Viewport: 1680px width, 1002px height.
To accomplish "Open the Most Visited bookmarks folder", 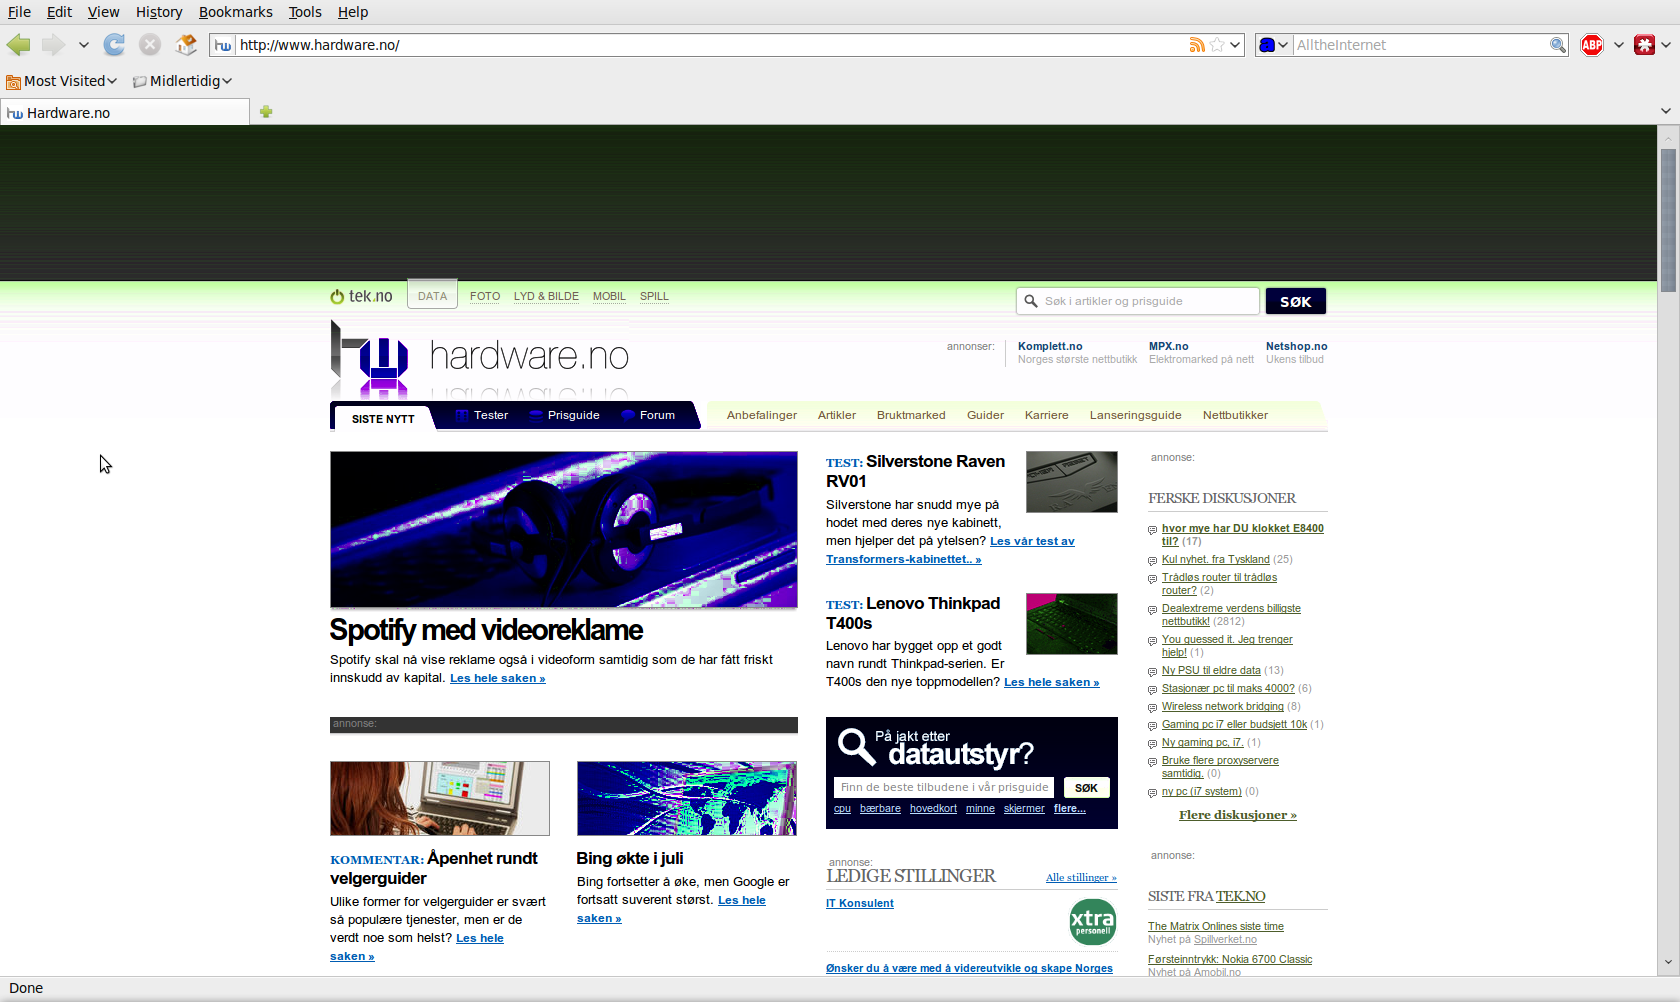I will 61,81.
